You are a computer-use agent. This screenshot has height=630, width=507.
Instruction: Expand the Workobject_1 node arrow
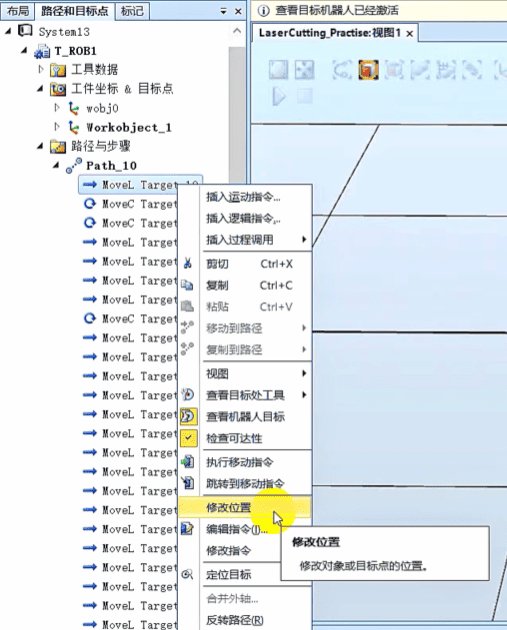(x=57, y=127)
